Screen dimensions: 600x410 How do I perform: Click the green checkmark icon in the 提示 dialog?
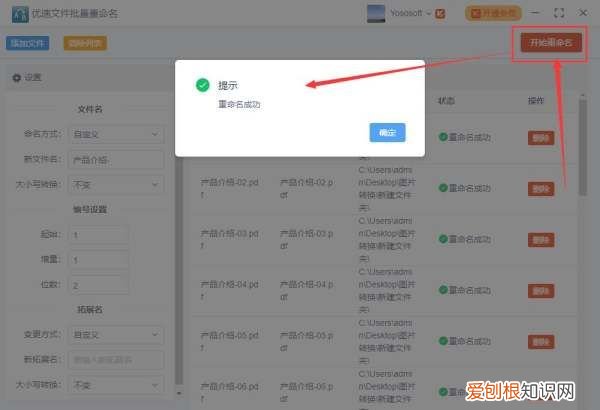(x=202, y=85)
